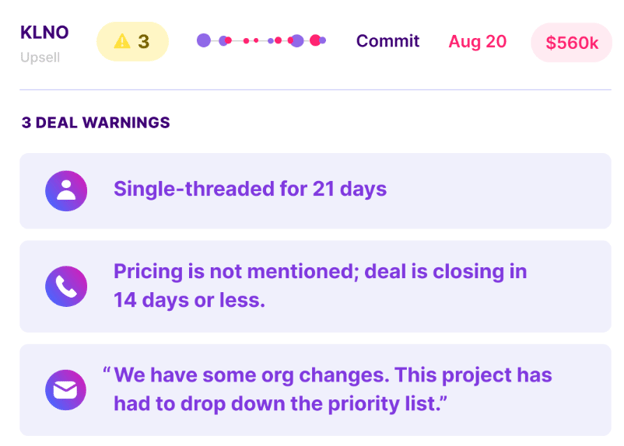This screenshot has height=446, width=624.
Task: Click the "3 DEAL WARNINGS" heading
Action: (96, 123)
